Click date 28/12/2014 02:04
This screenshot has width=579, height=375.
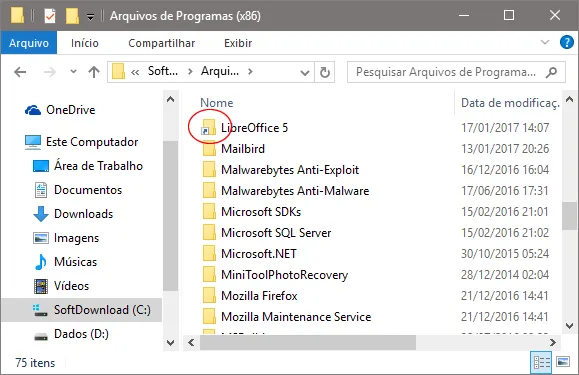[x=505, y=275]
